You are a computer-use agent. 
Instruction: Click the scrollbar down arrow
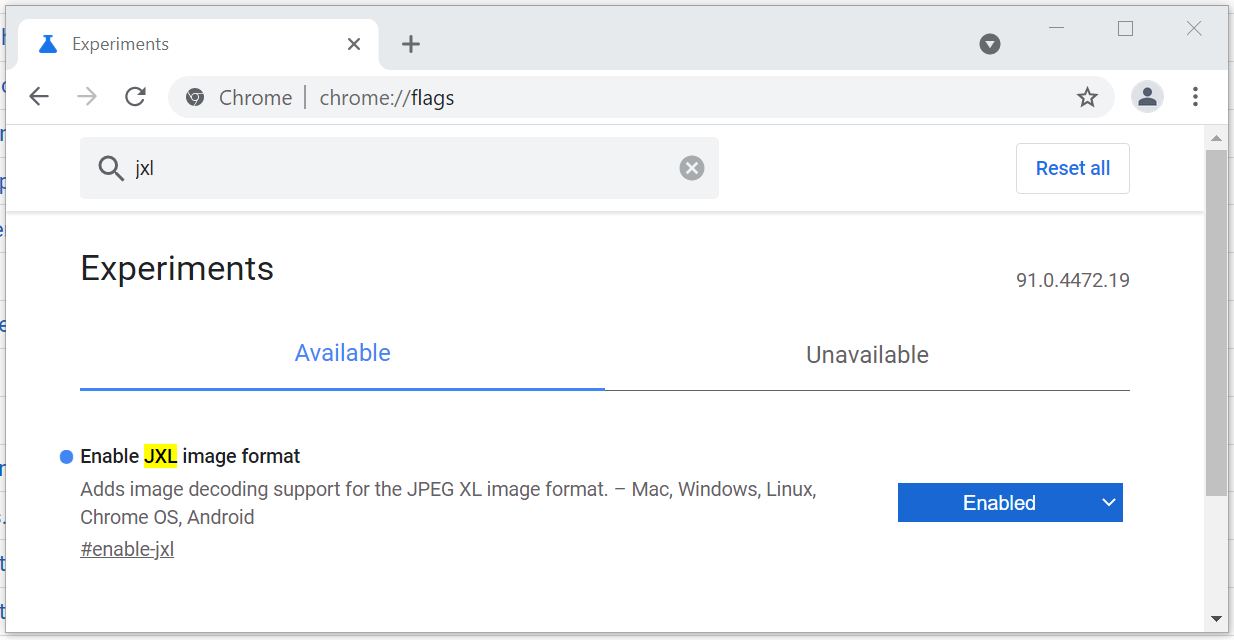1216,620
